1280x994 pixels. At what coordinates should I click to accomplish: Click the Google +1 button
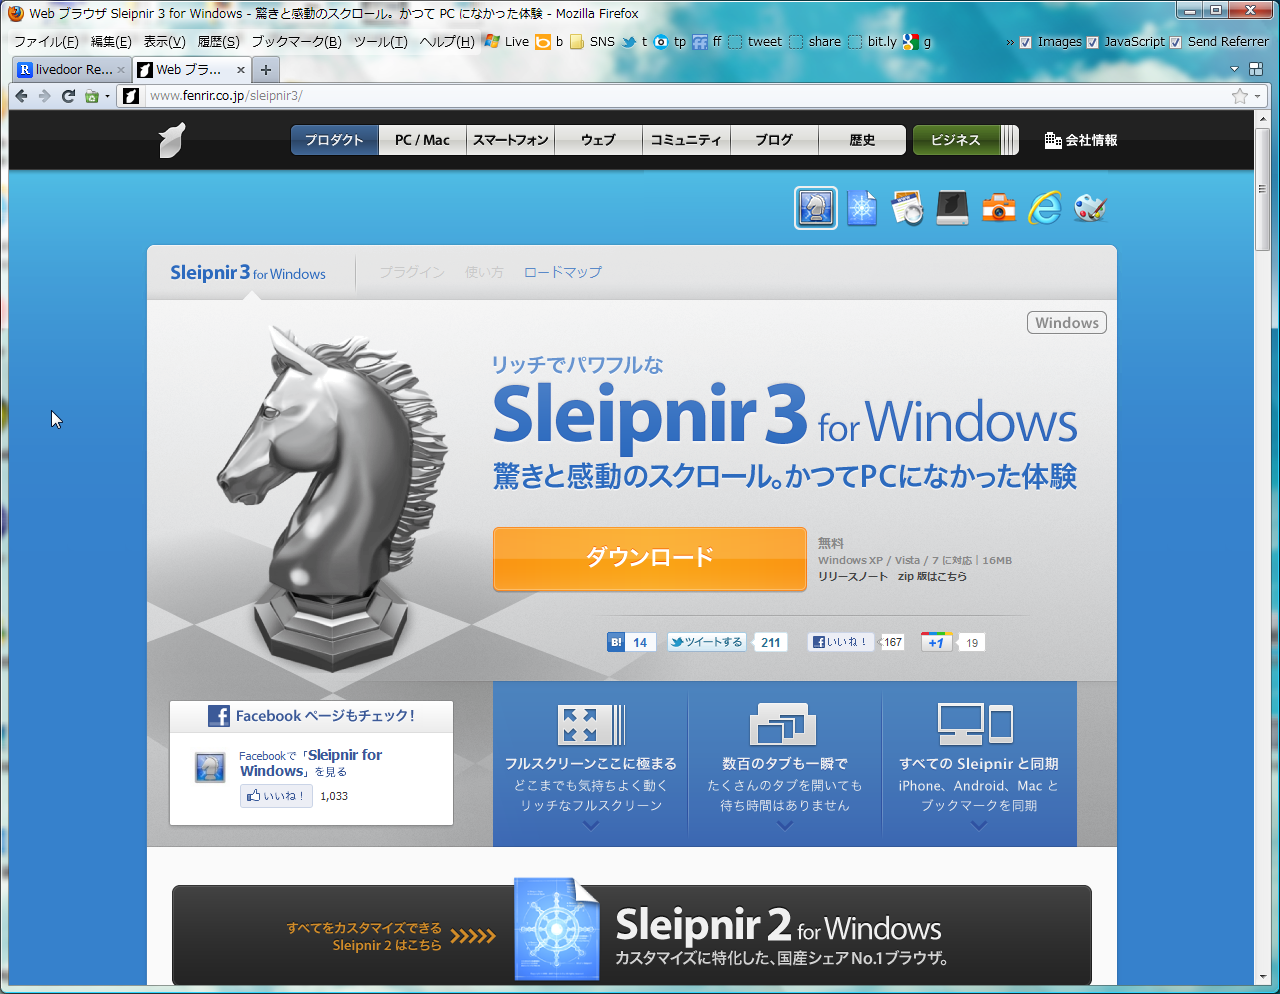[x=936, y=642]
